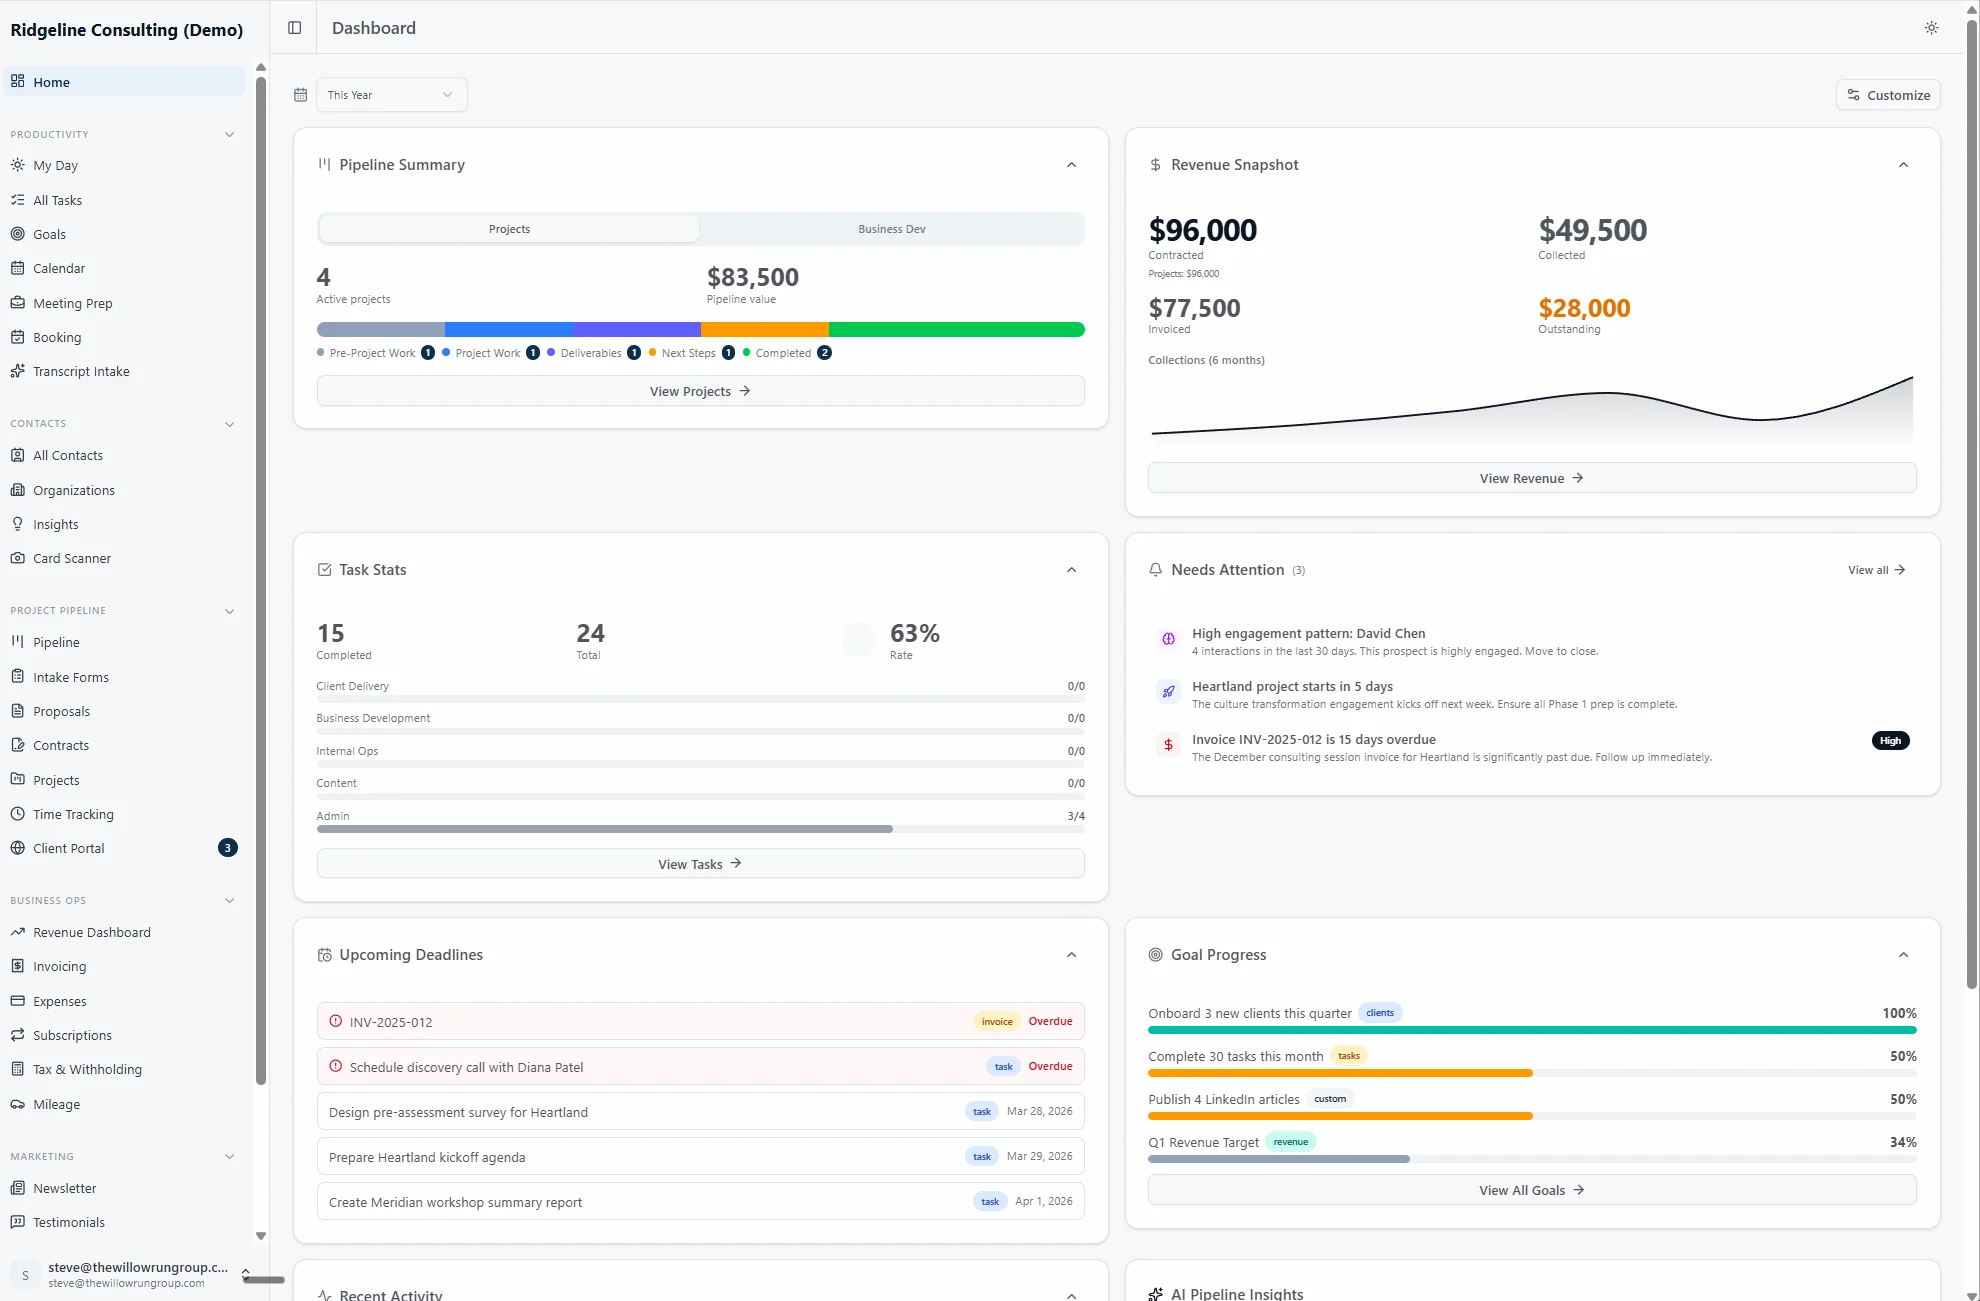Viewport: 1980px width, 1301px height.
Task: Open the Revenue Dashboard
Action: coord(91,932)
